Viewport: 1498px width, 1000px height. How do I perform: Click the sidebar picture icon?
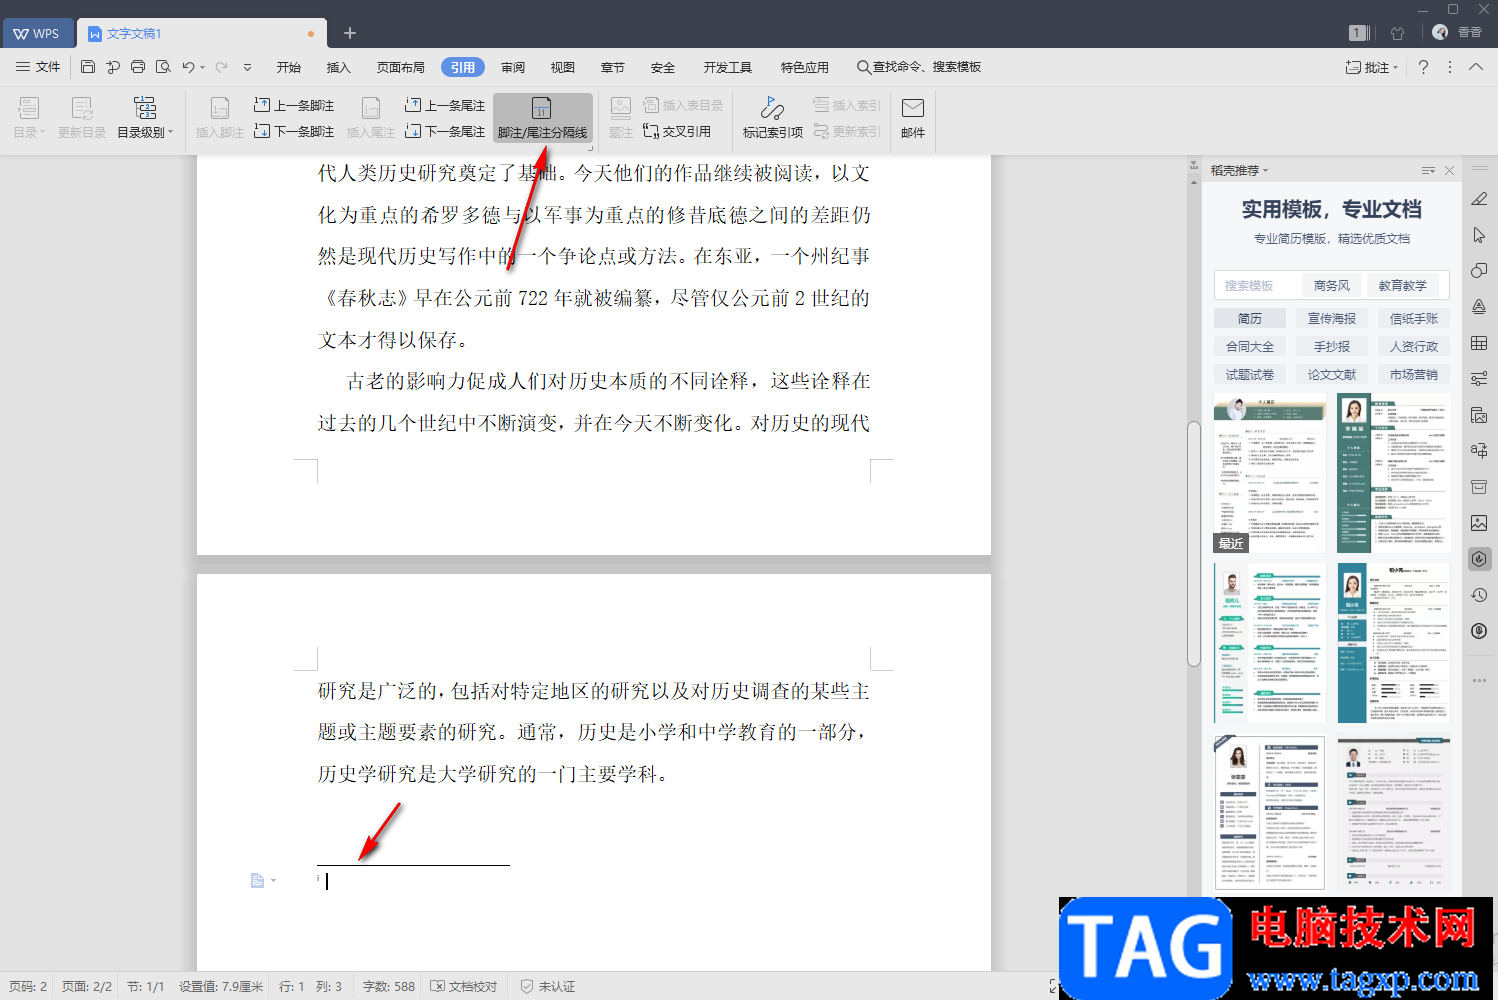pyautogui.click(x=1479, y=523)
